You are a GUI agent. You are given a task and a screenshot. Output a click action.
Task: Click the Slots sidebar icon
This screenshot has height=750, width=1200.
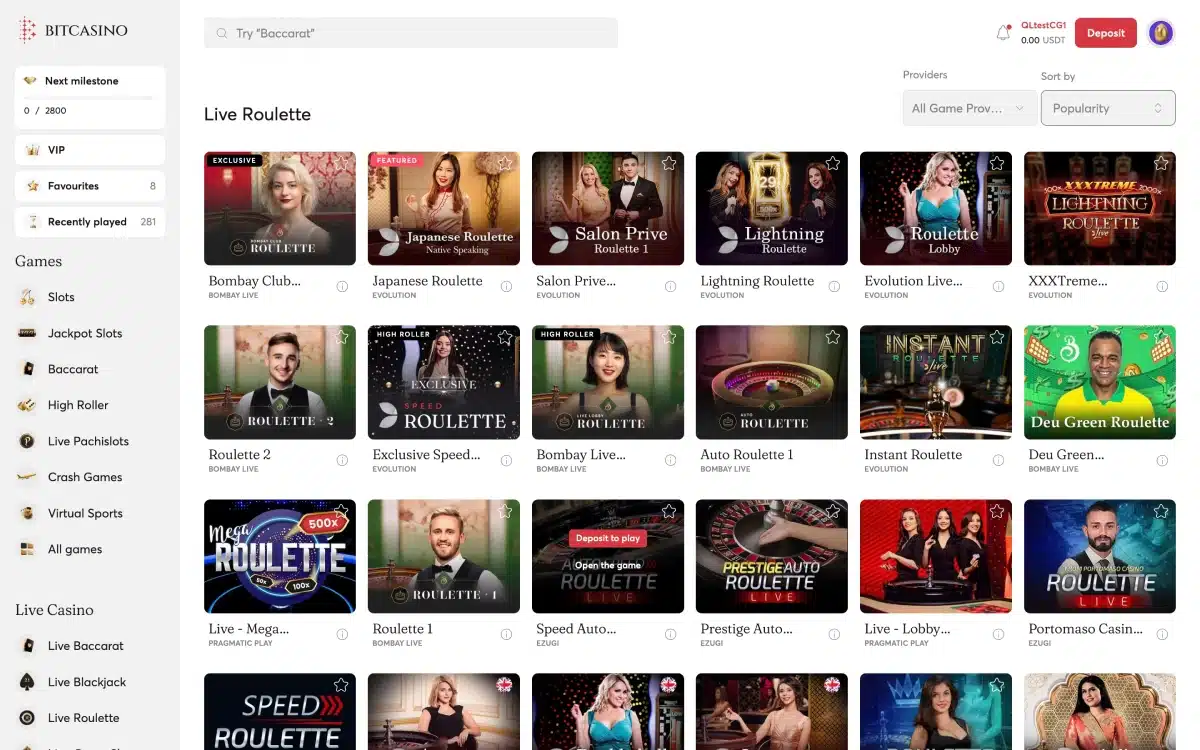[28, 297]
